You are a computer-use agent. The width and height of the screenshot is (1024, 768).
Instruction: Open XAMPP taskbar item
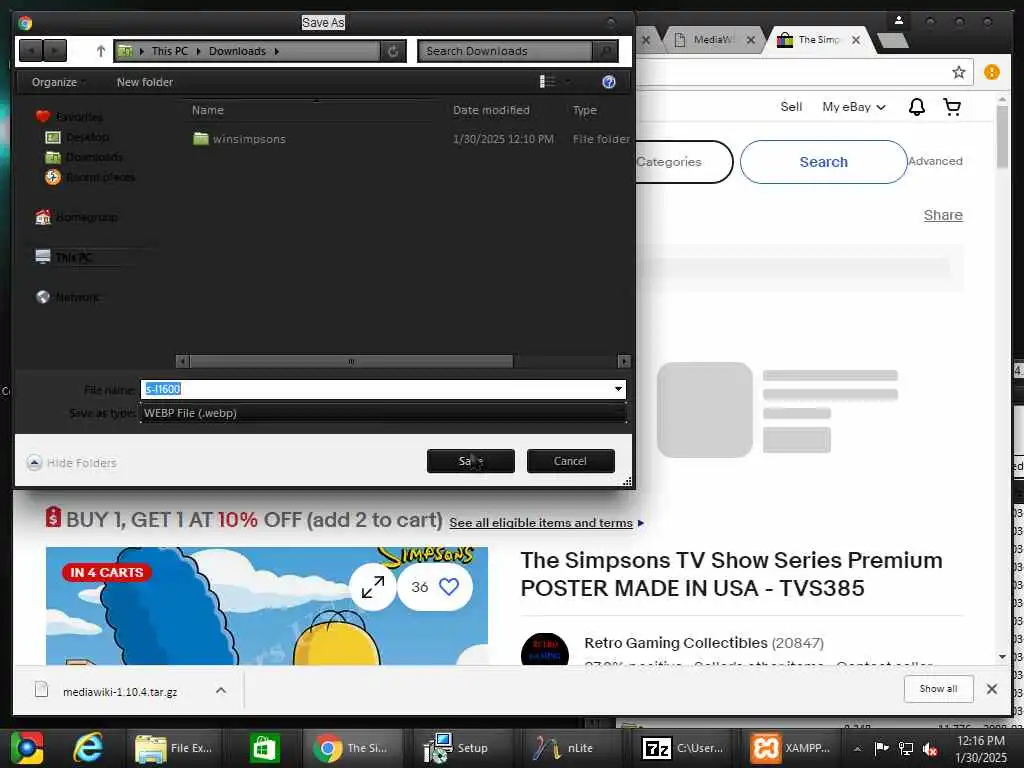(790, 748)
